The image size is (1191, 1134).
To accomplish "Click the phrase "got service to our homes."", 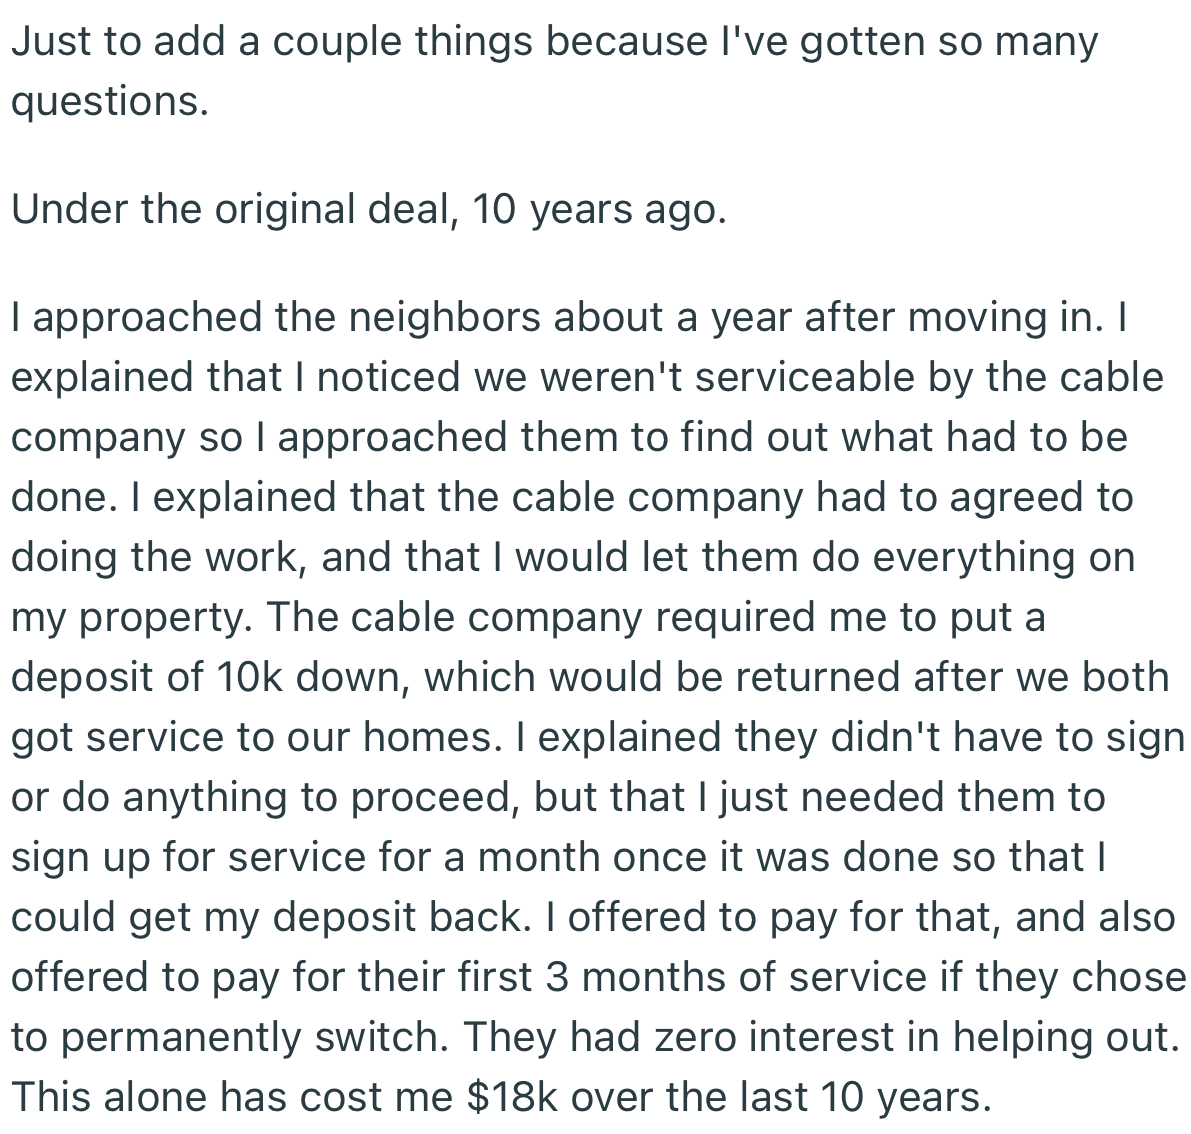I will pos(253,737).
